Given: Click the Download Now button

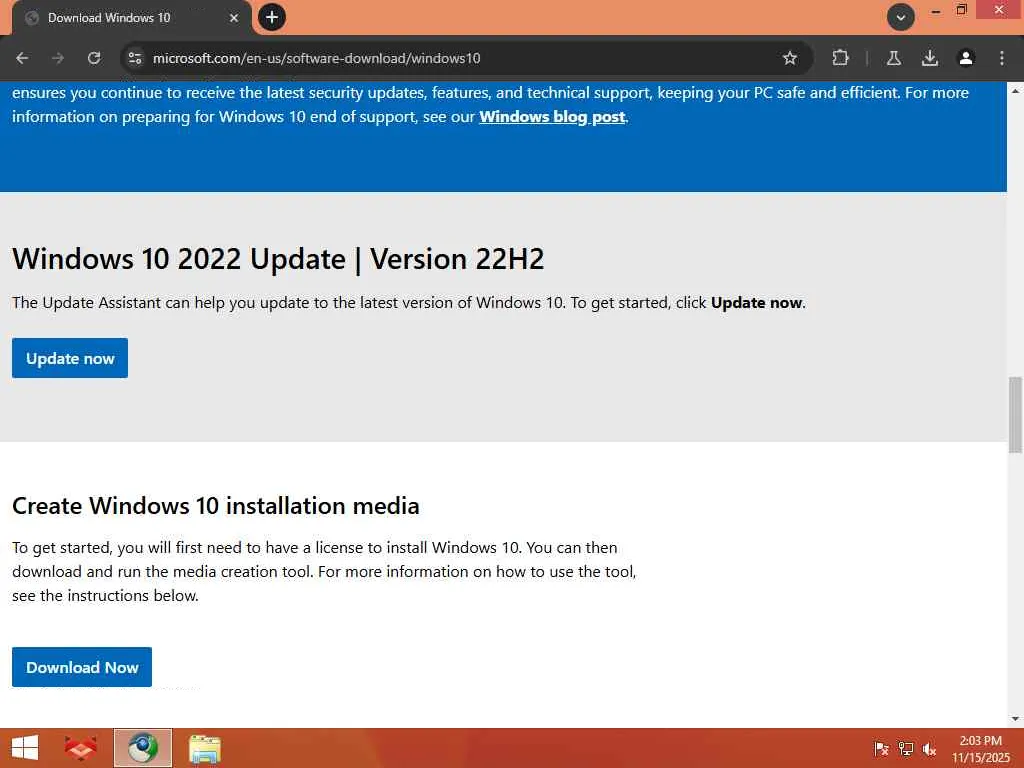Looking at the screenshot, I should click(82, 667).
